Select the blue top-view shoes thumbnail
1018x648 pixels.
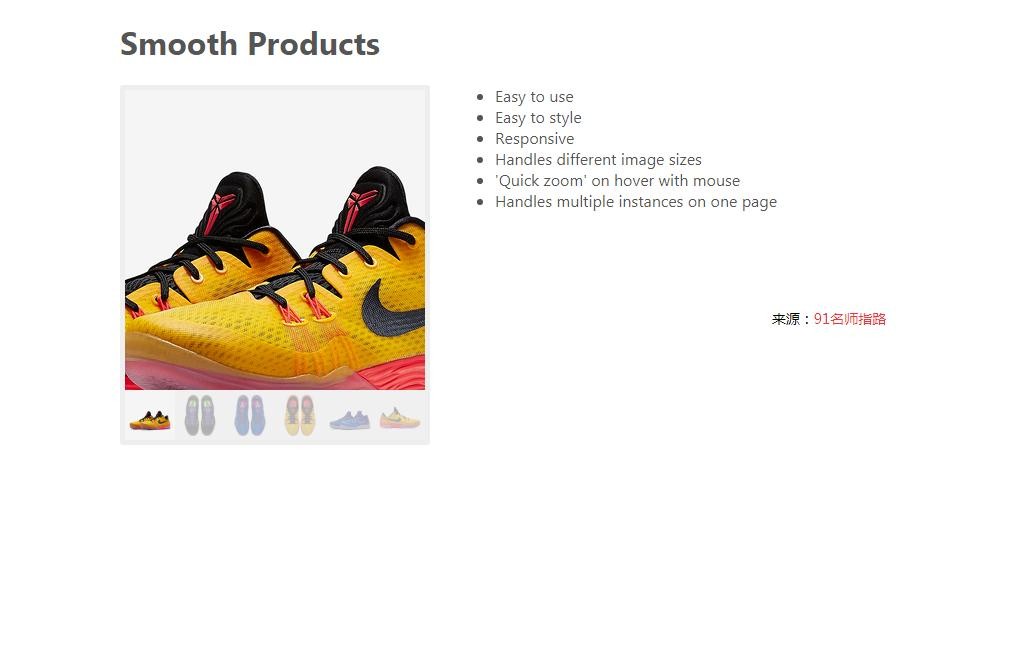click(250, 416)
